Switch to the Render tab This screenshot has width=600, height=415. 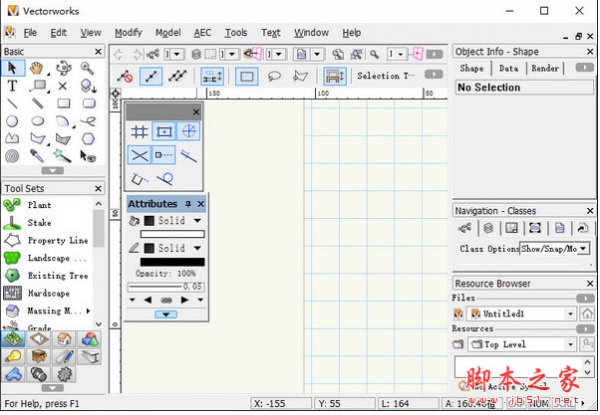tap(545, 68)
